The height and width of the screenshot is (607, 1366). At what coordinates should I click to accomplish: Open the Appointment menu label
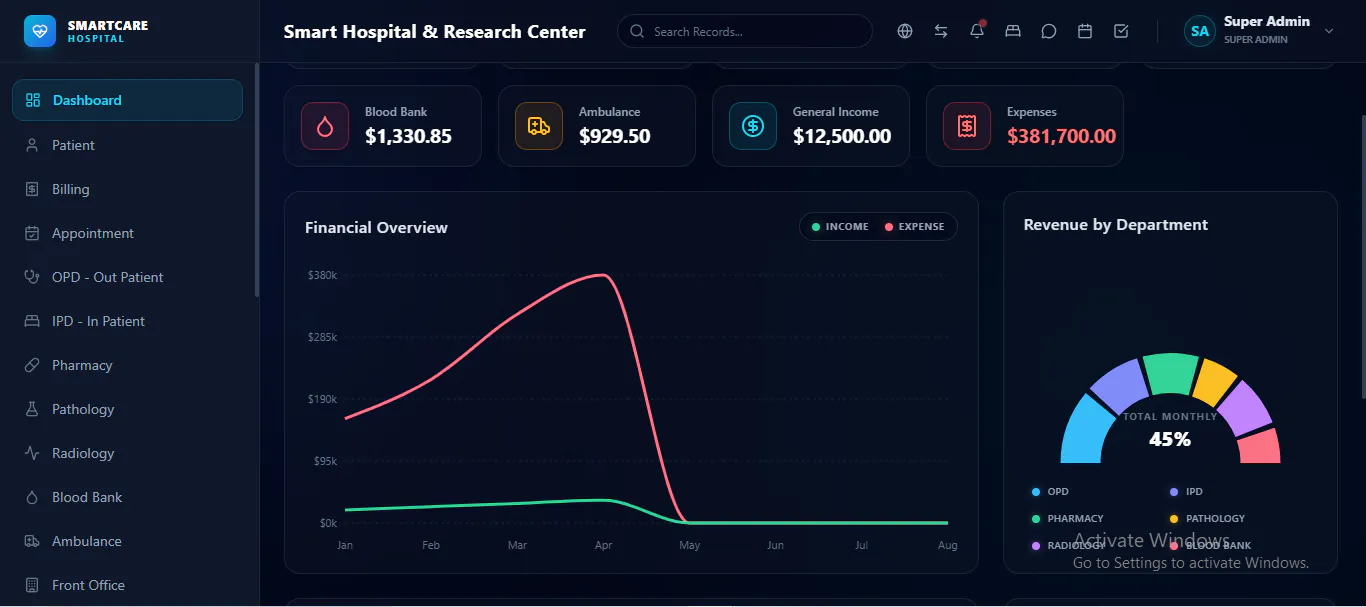93,233
